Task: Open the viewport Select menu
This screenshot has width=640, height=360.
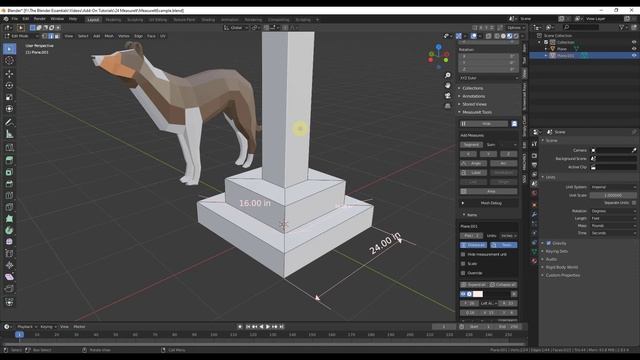Action: [83, 36]
